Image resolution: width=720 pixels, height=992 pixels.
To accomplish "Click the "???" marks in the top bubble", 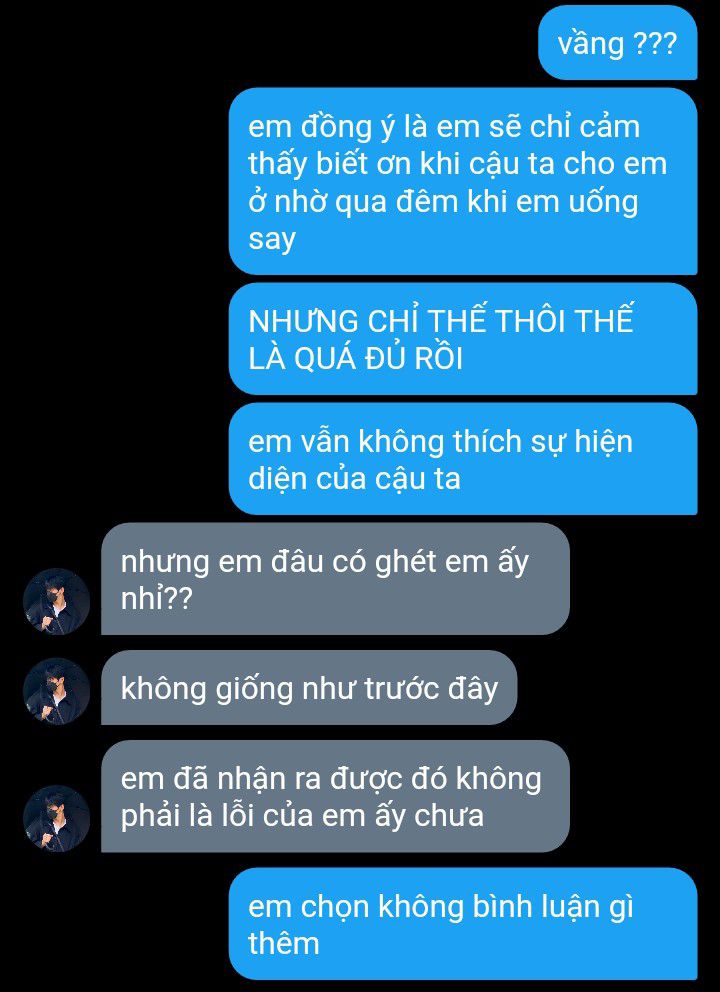I will tap(654, 44).
